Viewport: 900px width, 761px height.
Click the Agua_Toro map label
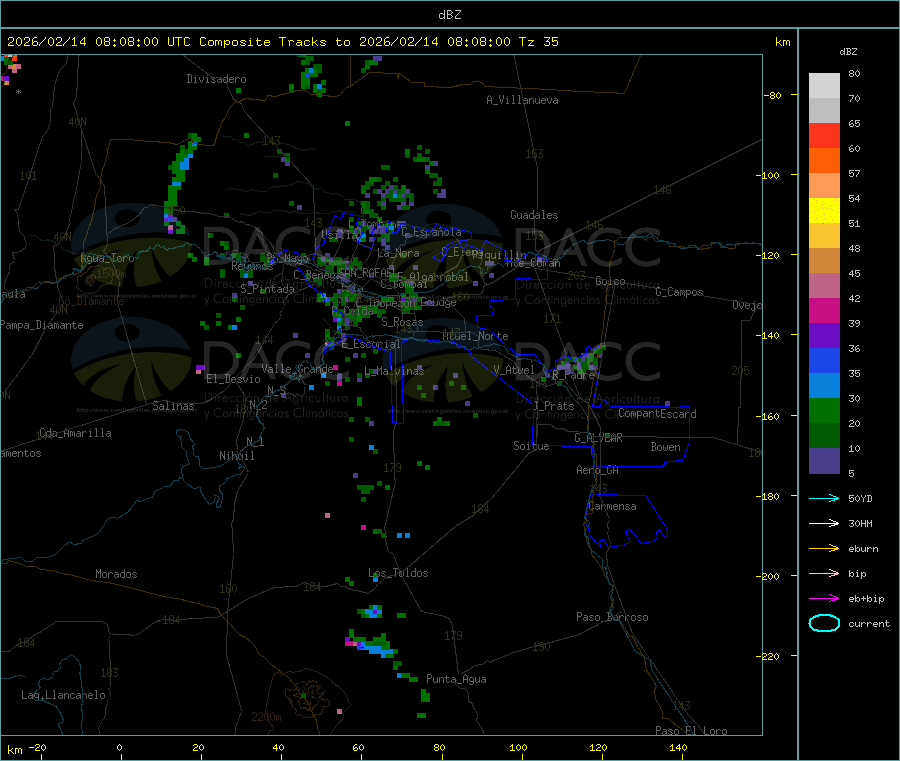click(107, 258)
